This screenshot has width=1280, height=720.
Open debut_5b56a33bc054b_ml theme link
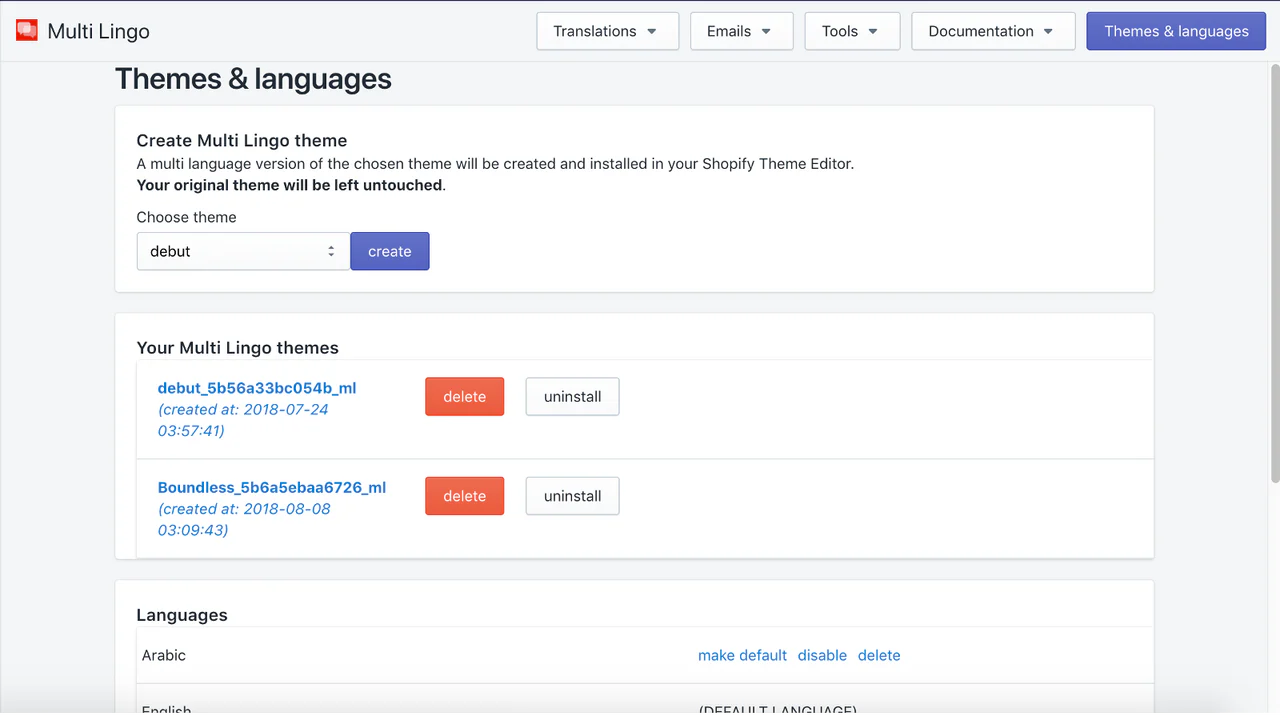pos(257,388)
